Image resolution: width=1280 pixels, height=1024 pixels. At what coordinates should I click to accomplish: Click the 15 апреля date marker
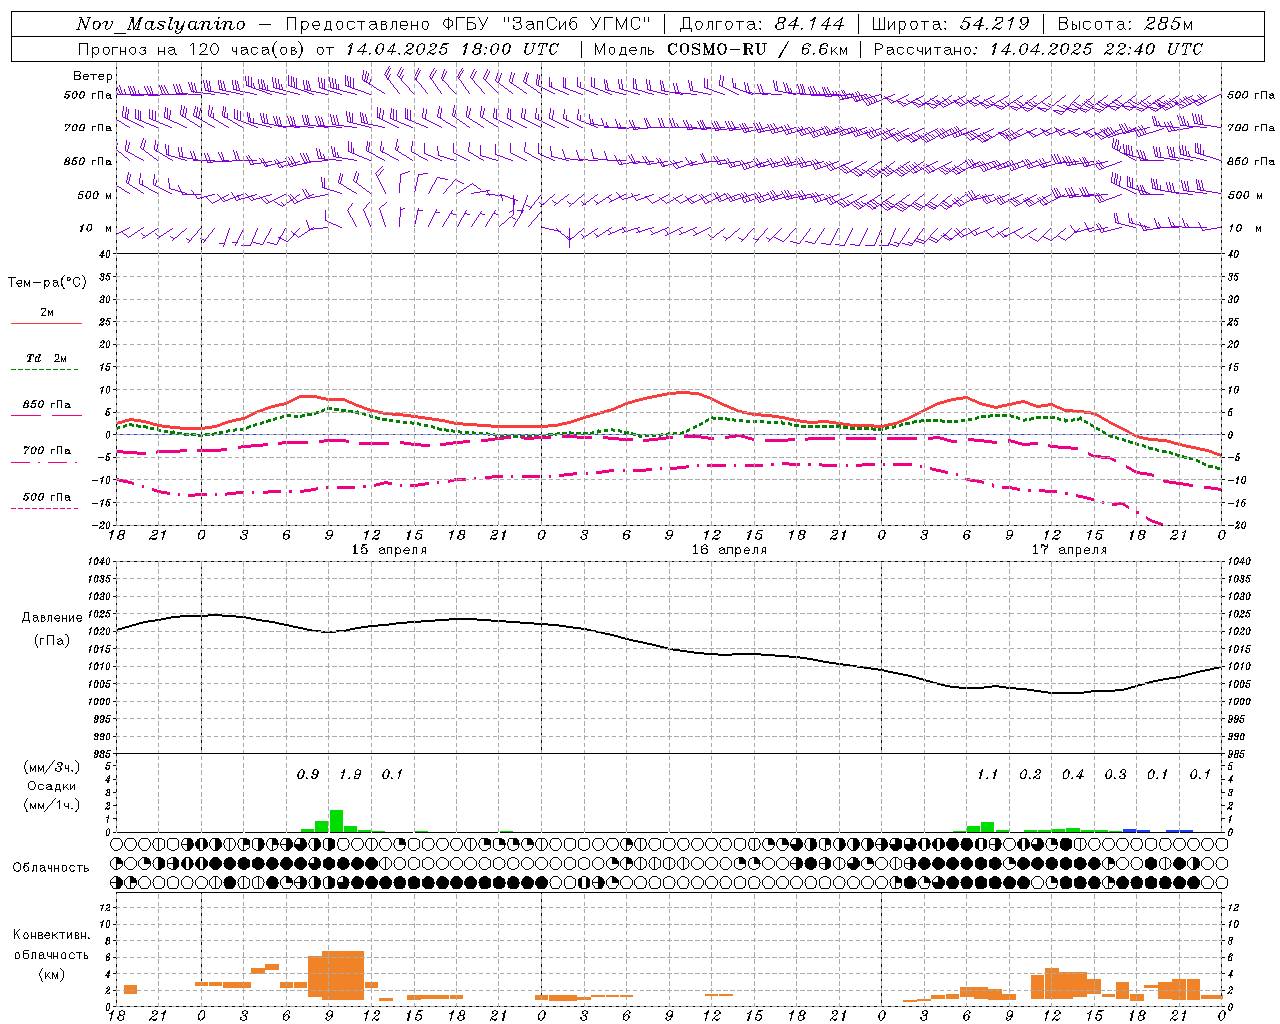click(x=389, y=550)
